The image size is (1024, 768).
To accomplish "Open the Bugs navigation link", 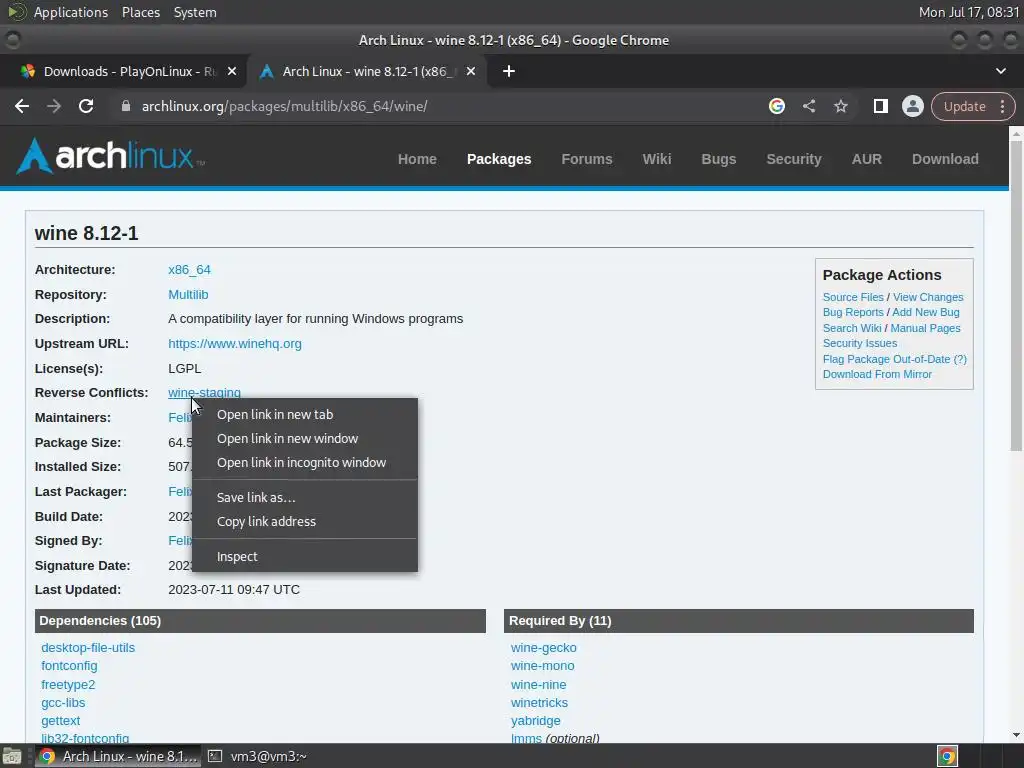I will pyautogui.click(x=718, y=159).
